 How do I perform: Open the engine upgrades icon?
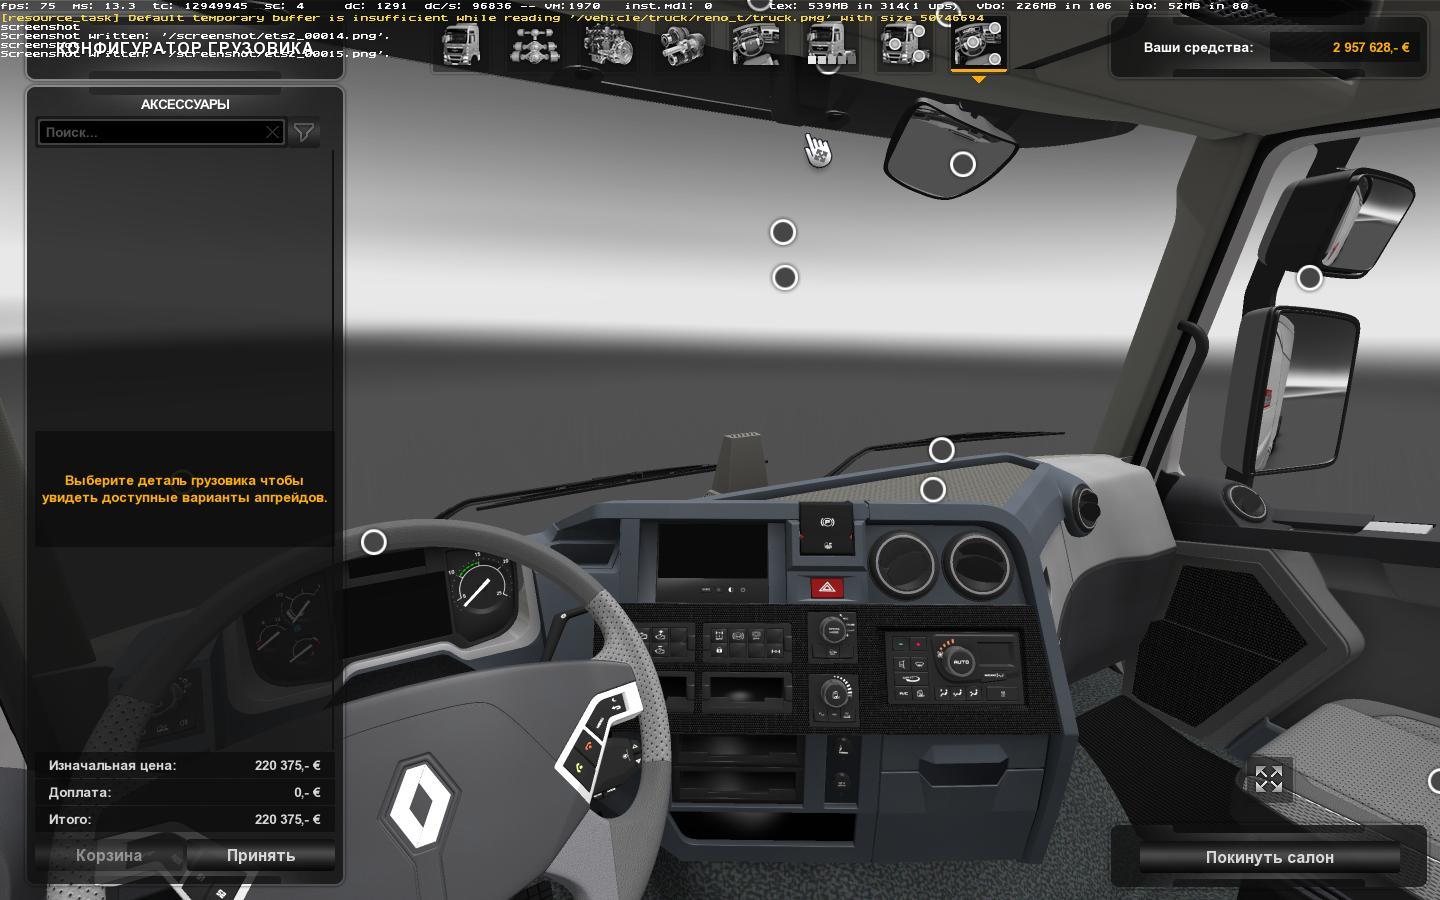pos(607,46)
